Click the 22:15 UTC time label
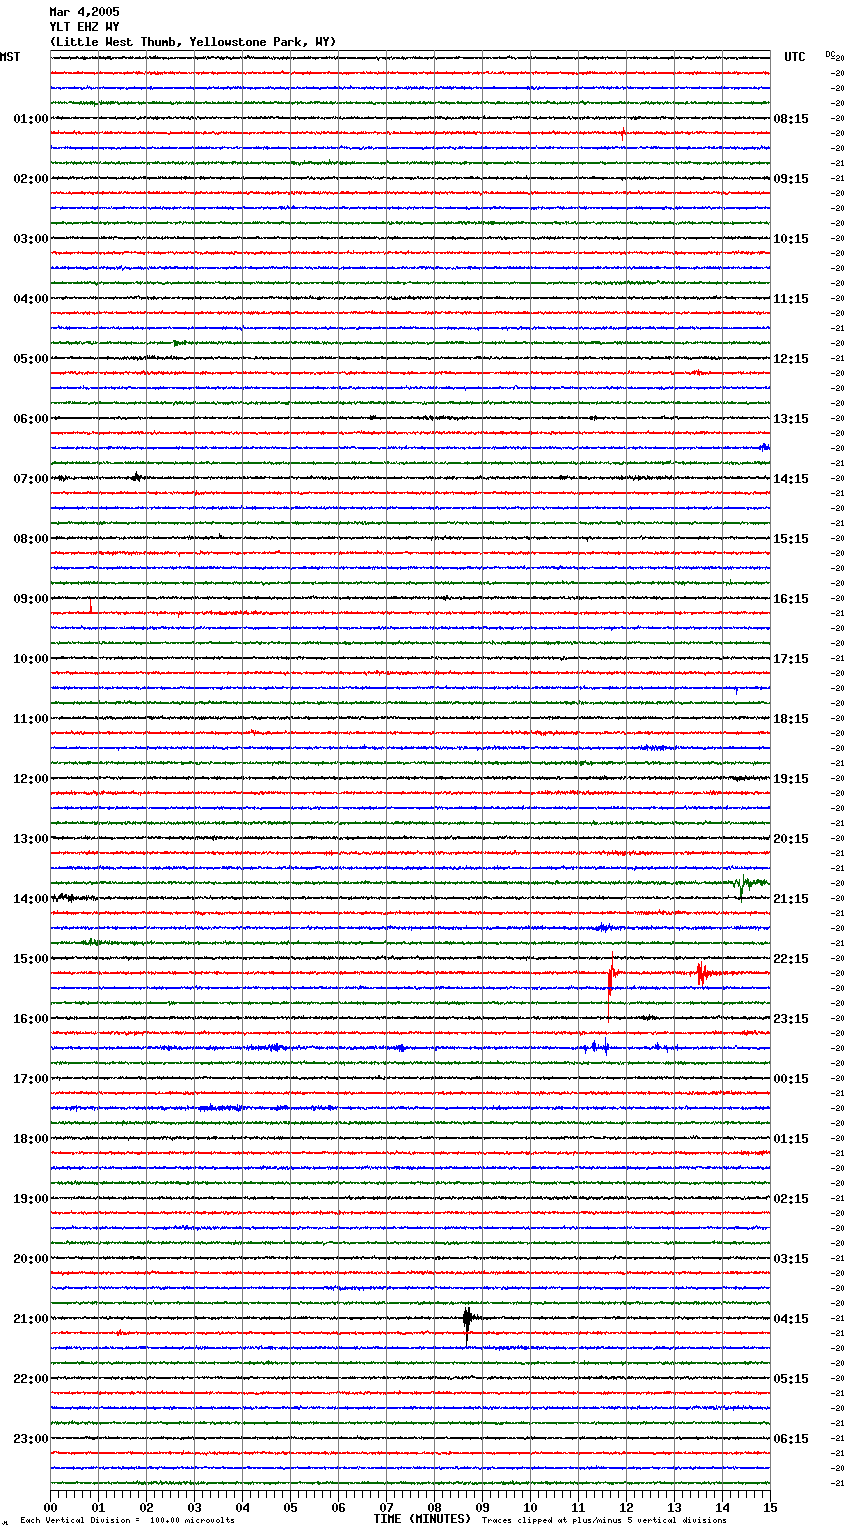 [791, 959]
